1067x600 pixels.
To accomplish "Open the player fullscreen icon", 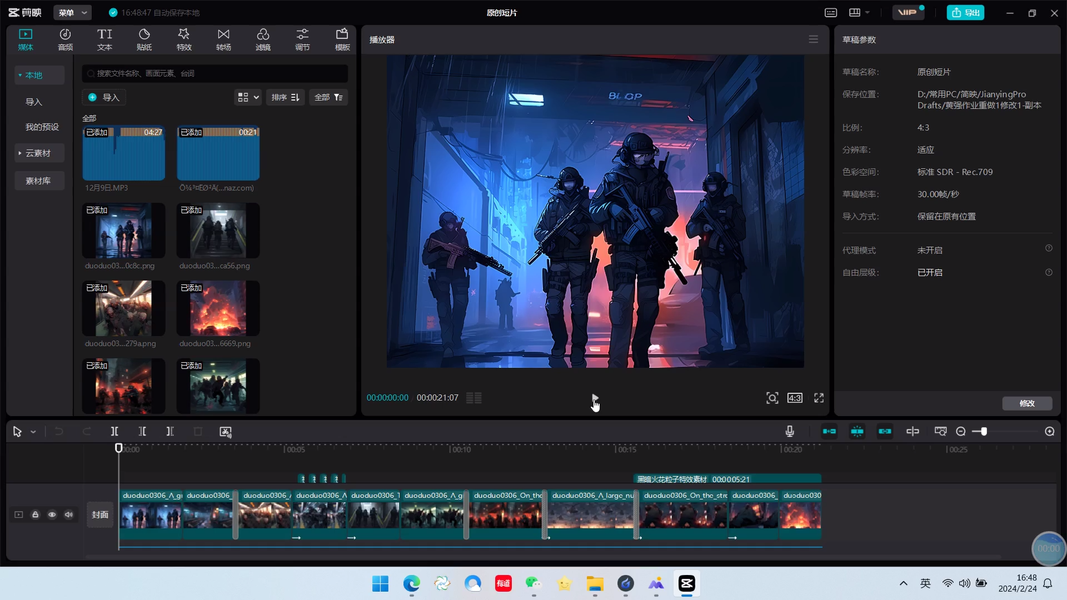I will [x=819, y=398].
